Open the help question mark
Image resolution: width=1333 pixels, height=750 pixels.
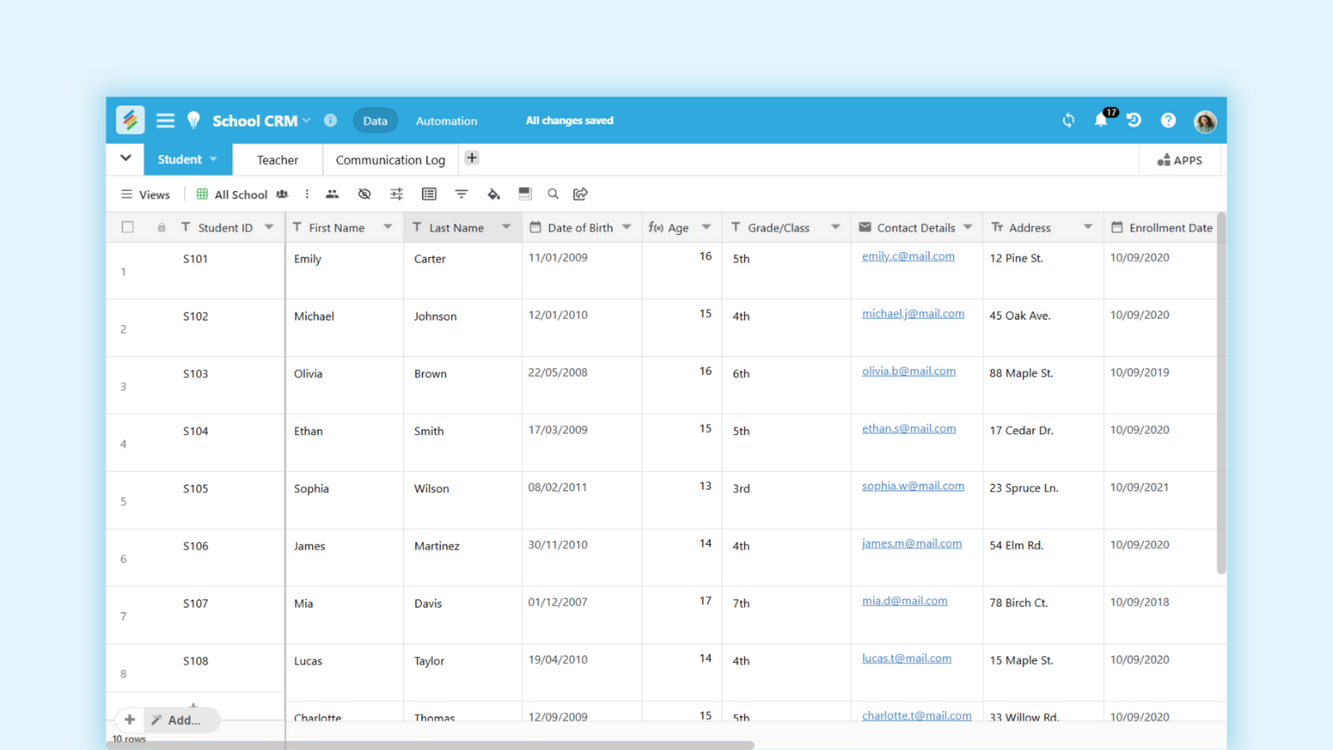1168,120
